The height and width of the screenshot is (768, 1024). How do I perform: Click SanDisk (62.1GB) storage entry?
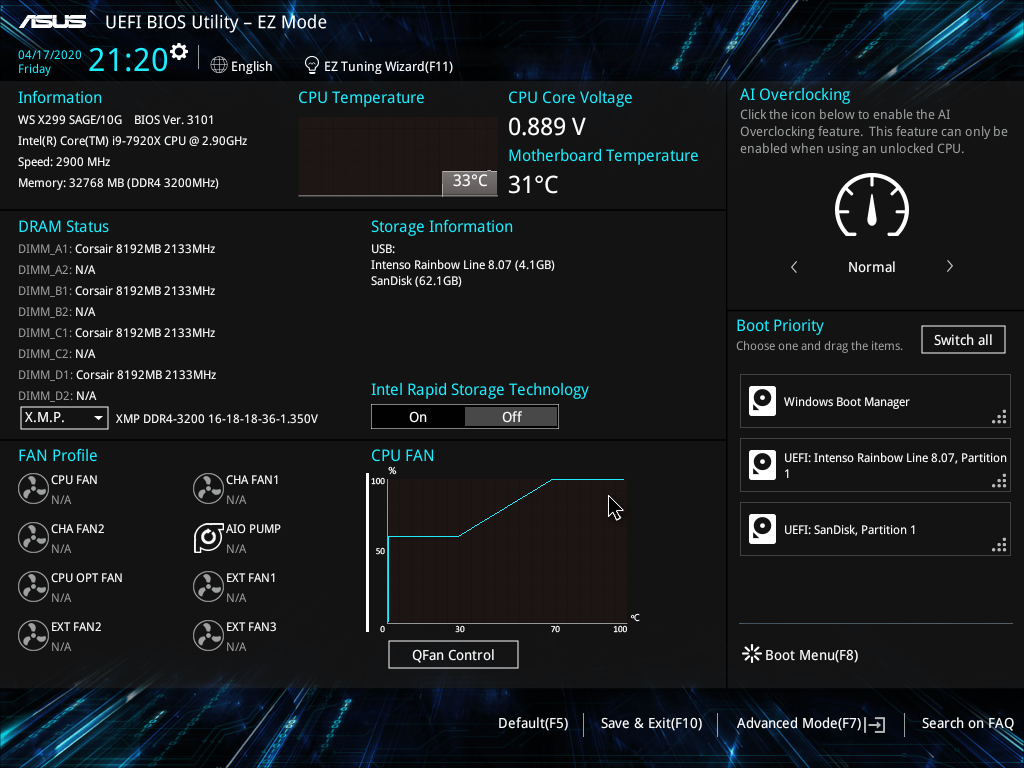point(416,281)
